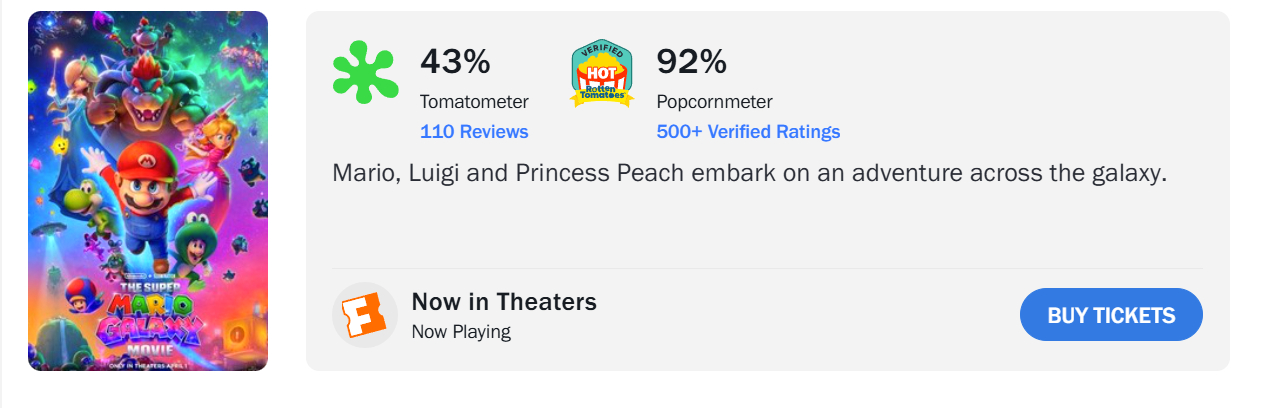Click the 43% Tomatometer score

pyautogui.click(x=455, y=62)
